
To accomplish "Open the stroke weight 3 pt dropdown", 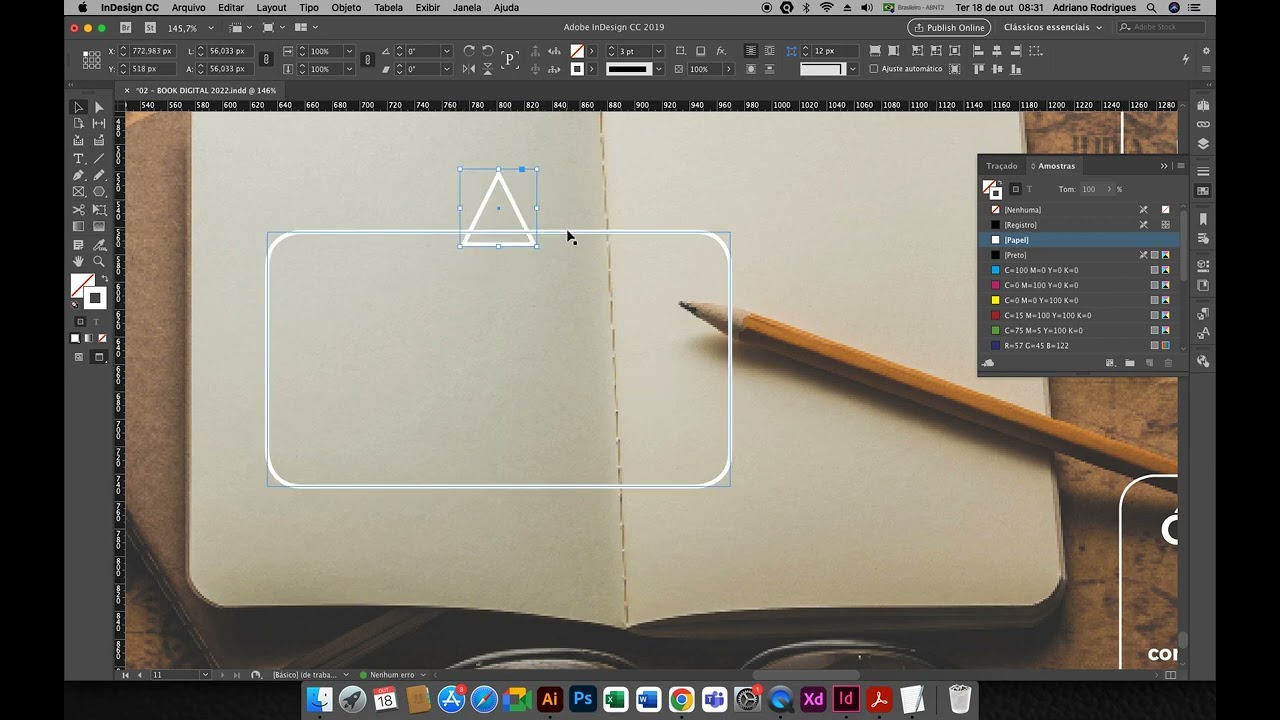I will pos(658,51).
